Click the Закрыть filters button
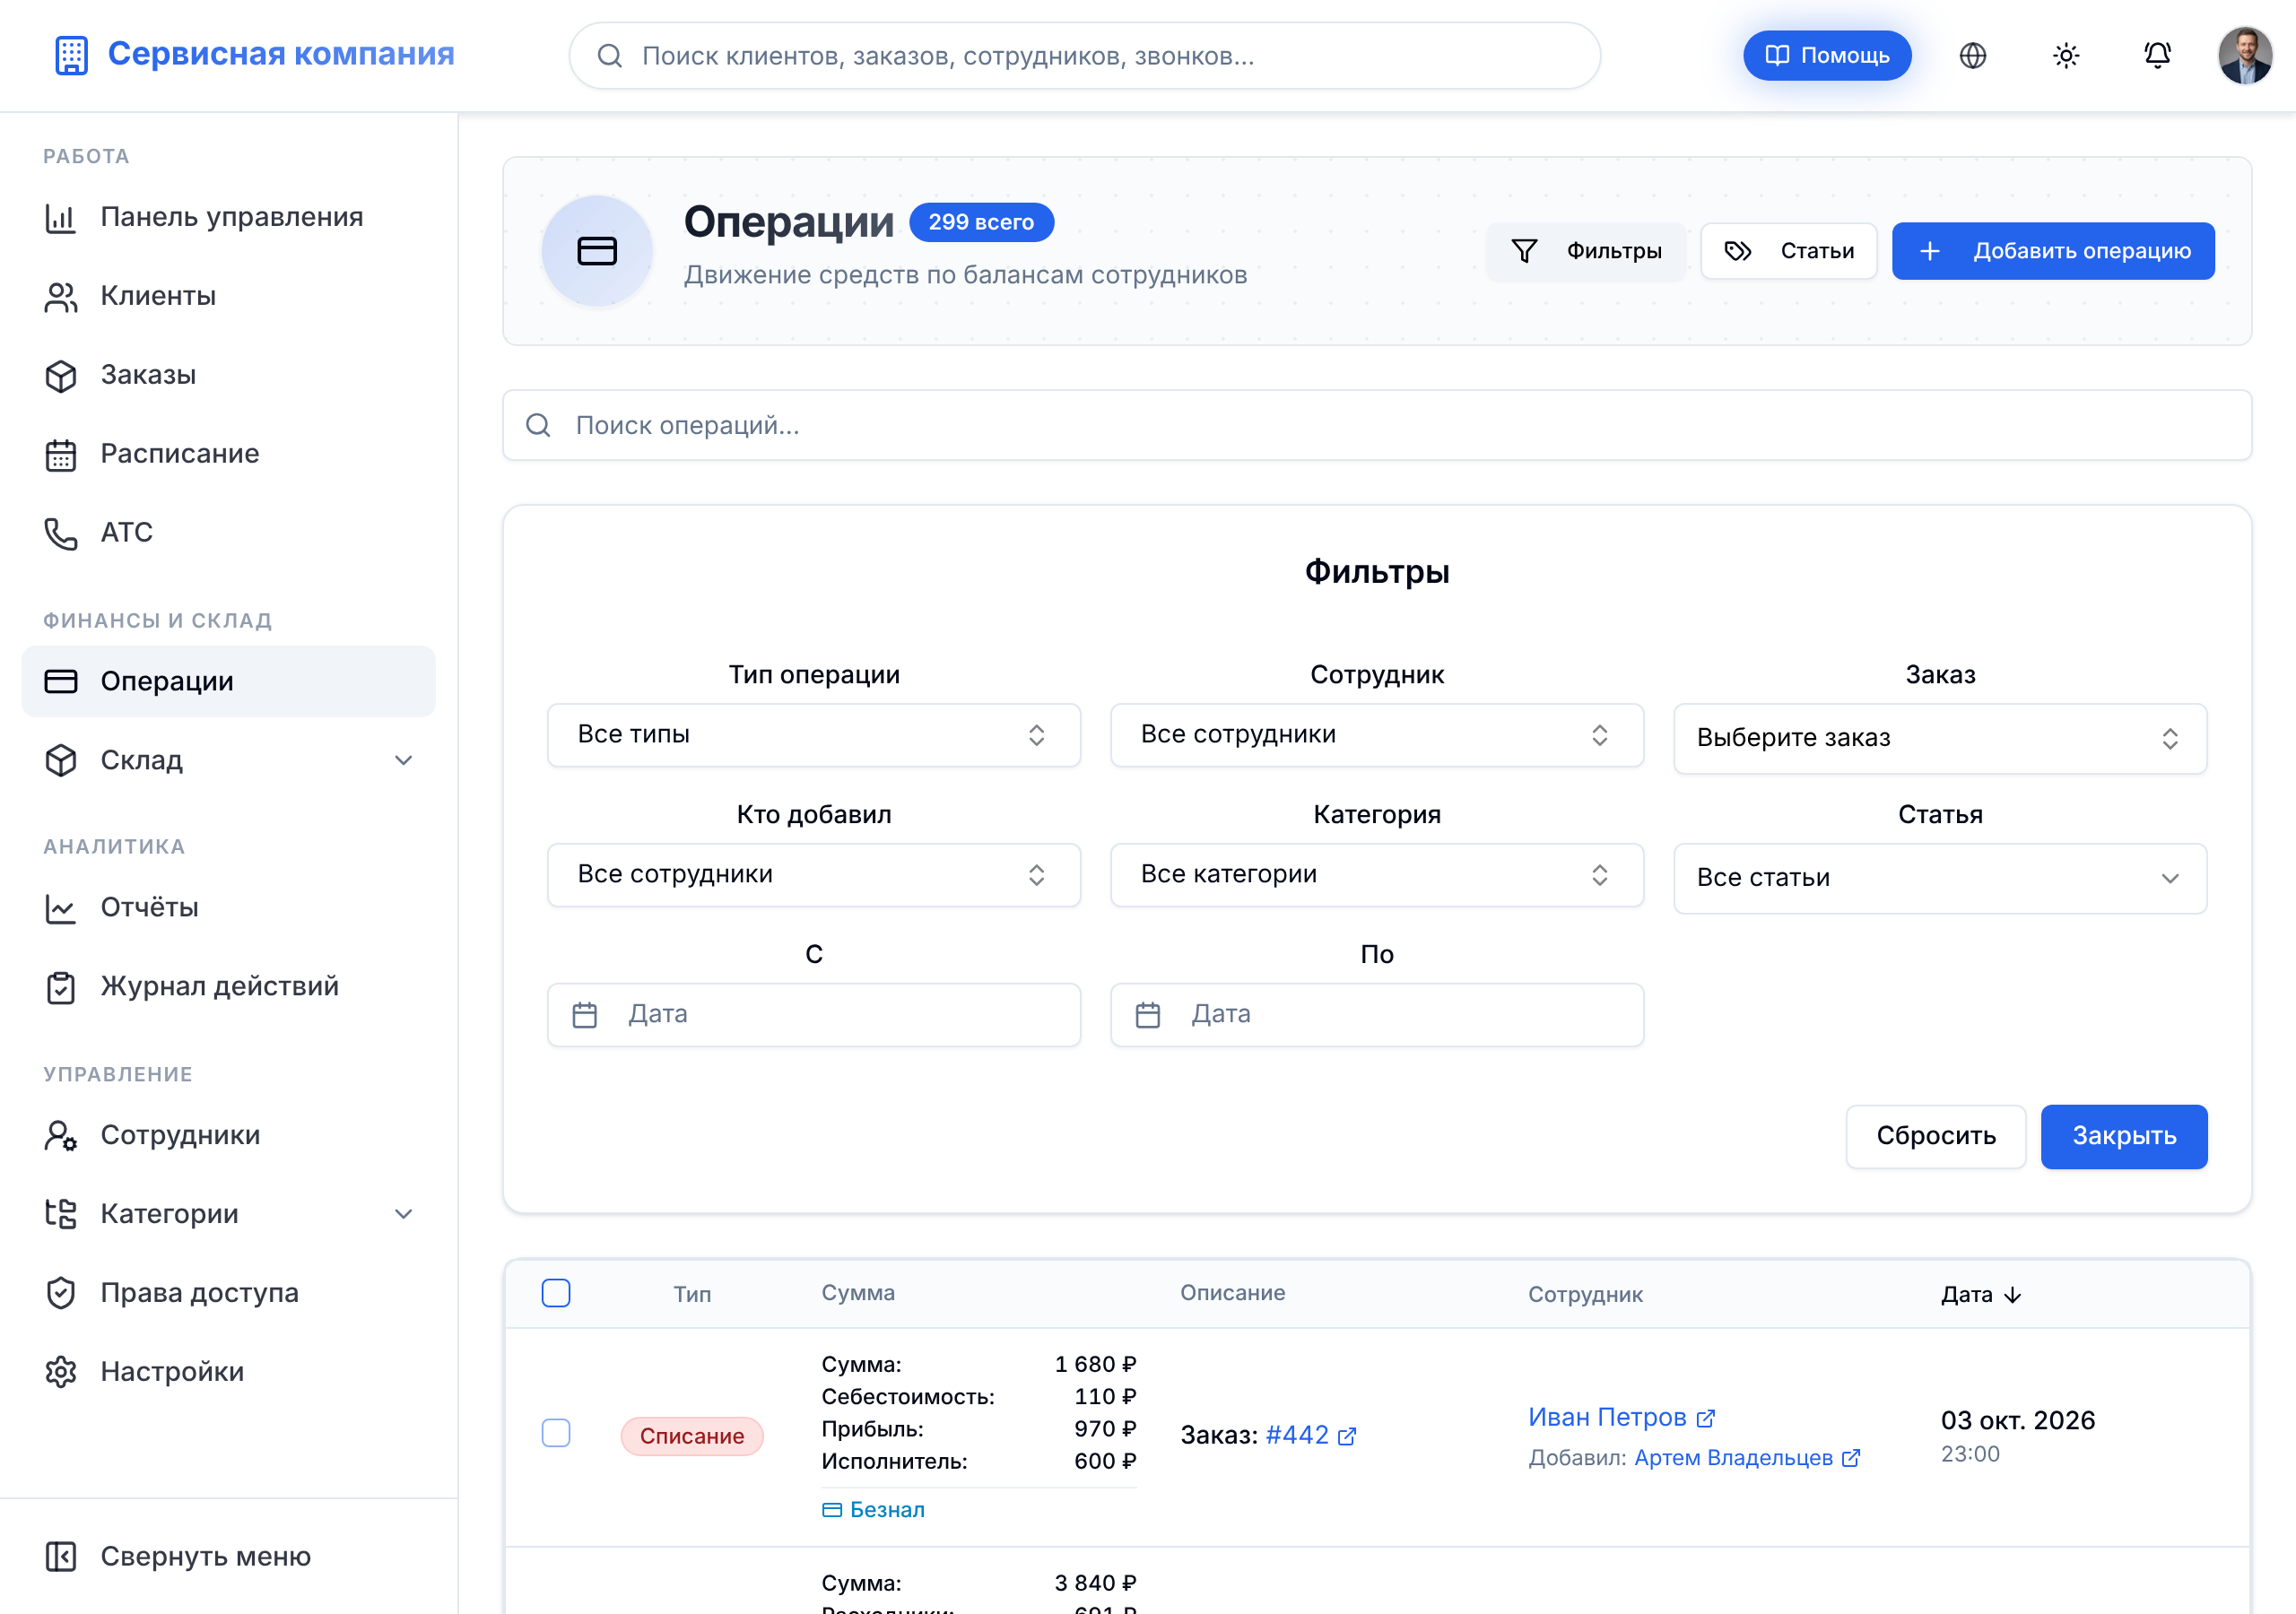The image size is (2296, 1614). coord(2123,1136)
